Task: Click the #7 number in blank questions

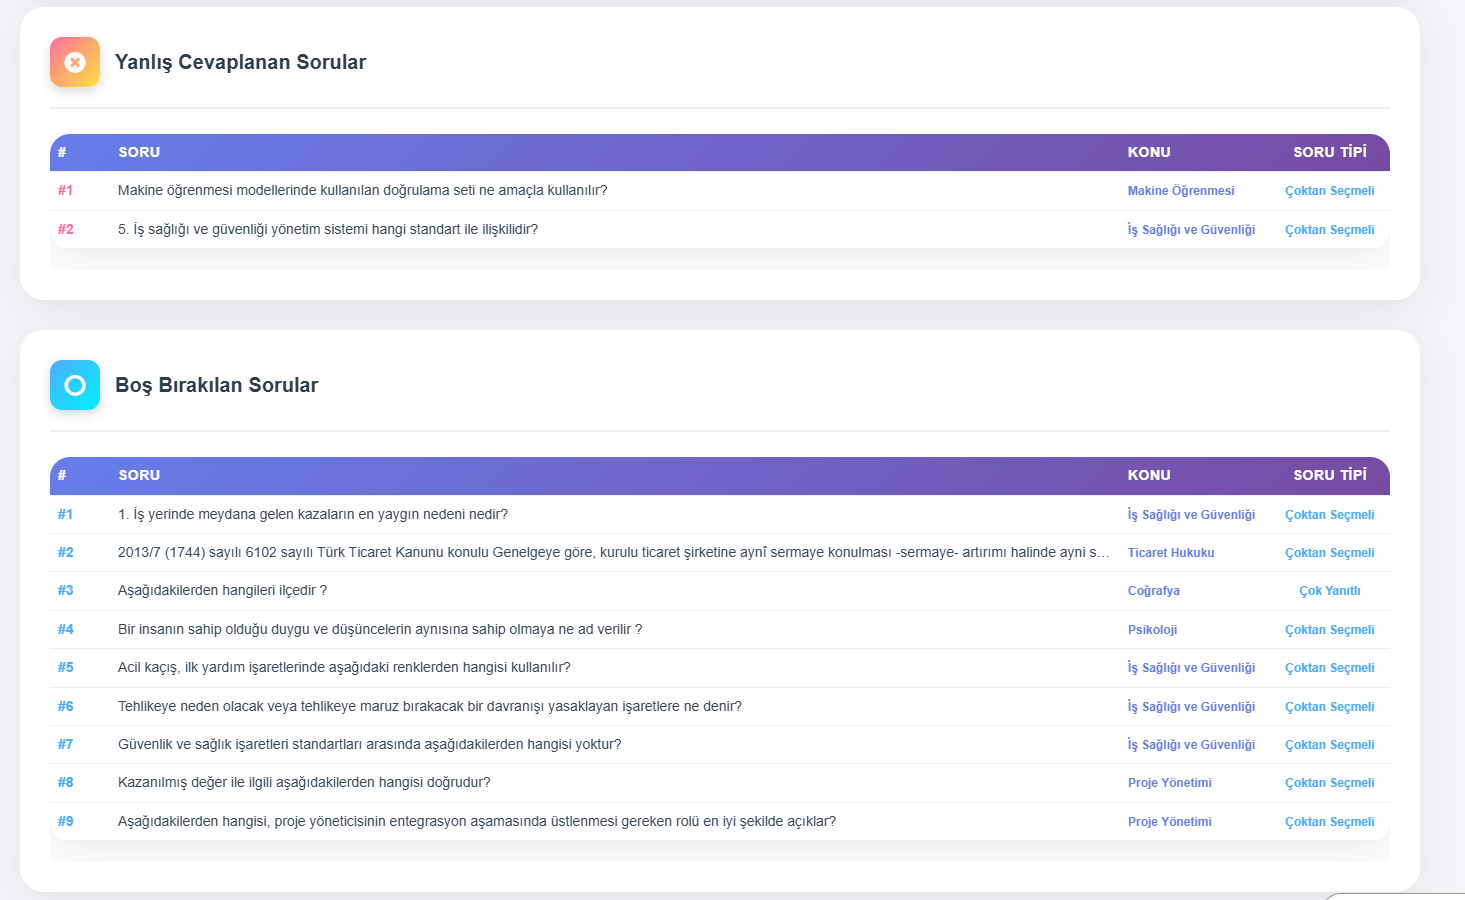Action: [x=65, y=744]
